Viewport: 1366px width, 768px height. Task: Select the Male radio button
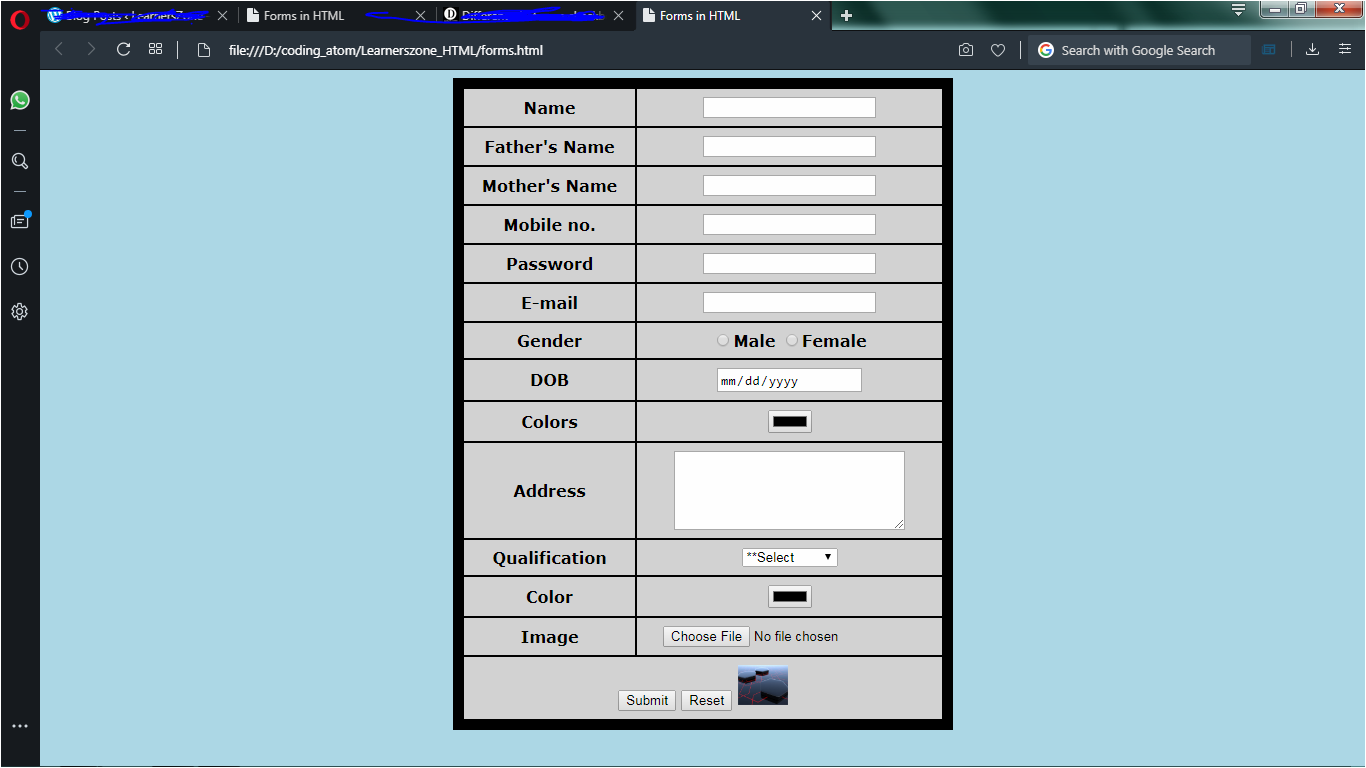[x=723, y=341]
